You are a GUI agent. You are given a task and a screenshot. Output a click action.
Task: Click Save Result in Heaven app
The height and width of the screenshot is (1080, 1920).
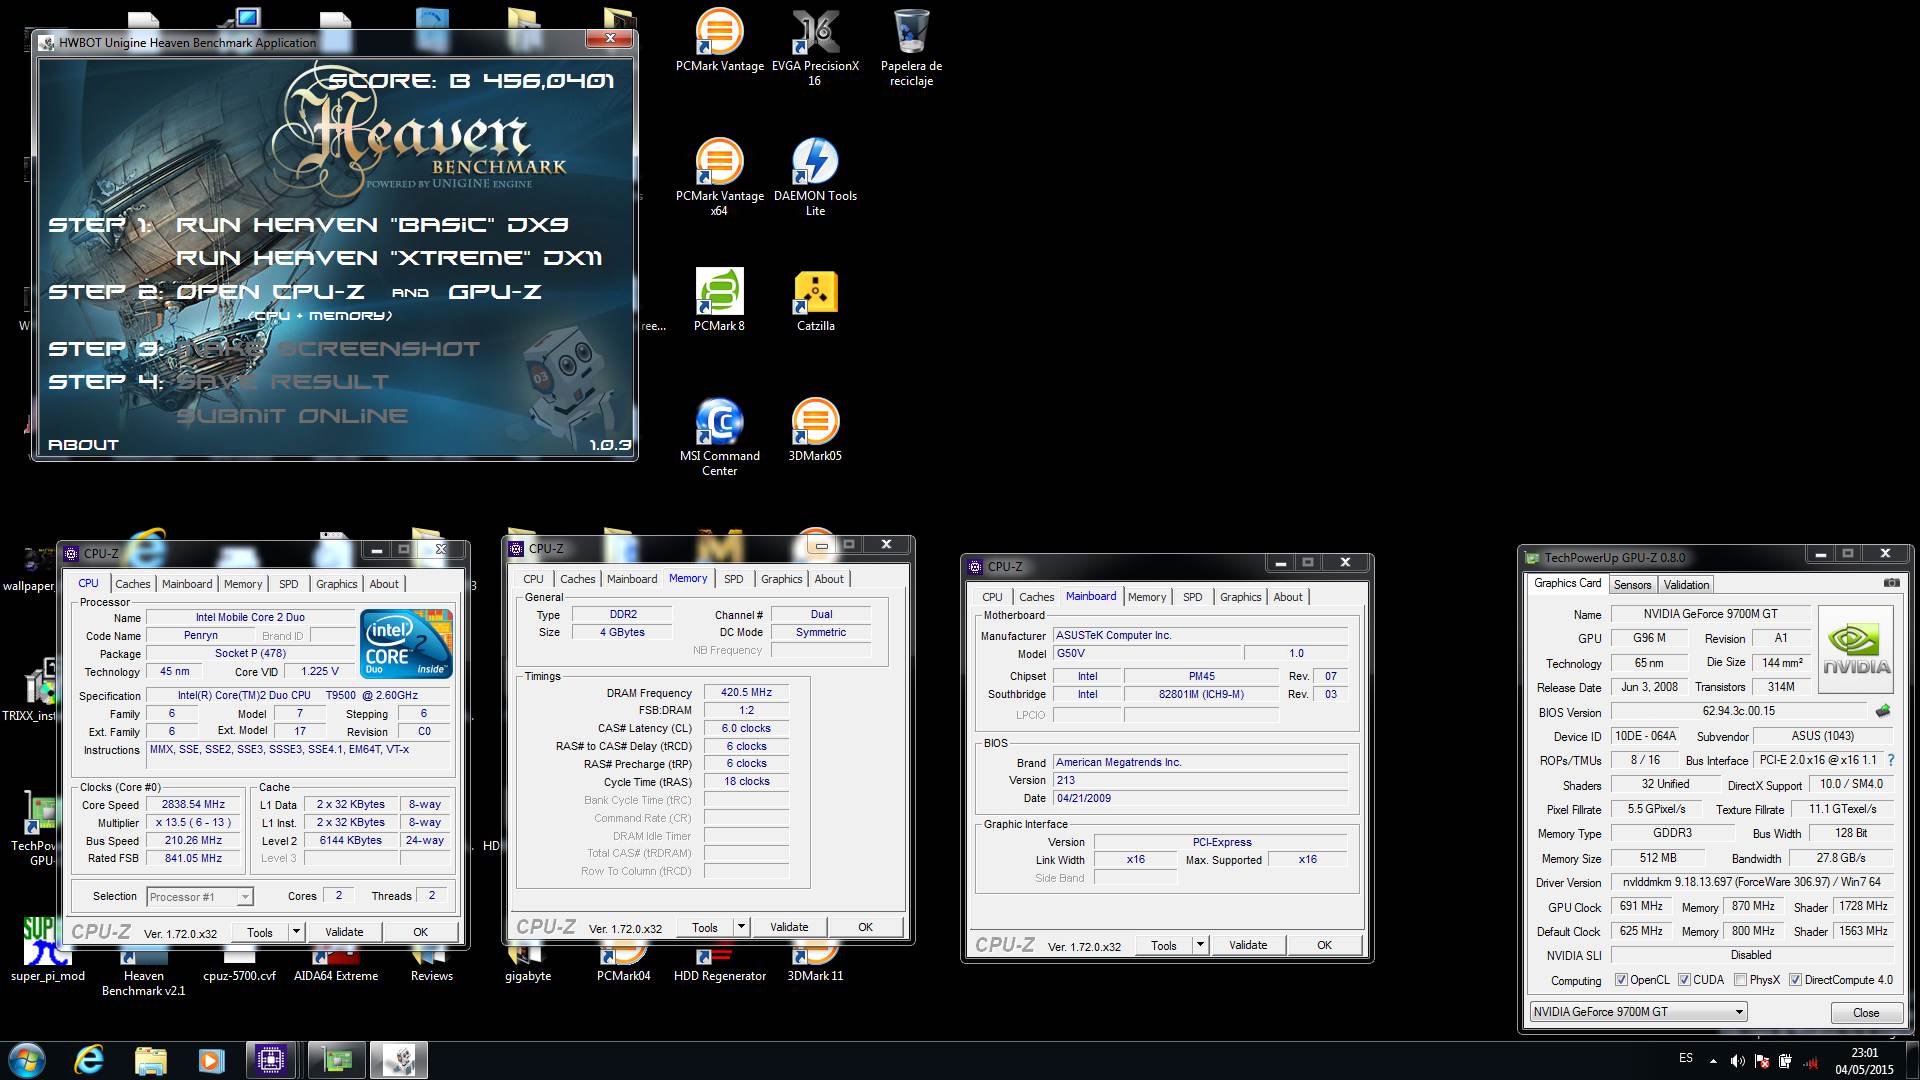click(283, 382)
